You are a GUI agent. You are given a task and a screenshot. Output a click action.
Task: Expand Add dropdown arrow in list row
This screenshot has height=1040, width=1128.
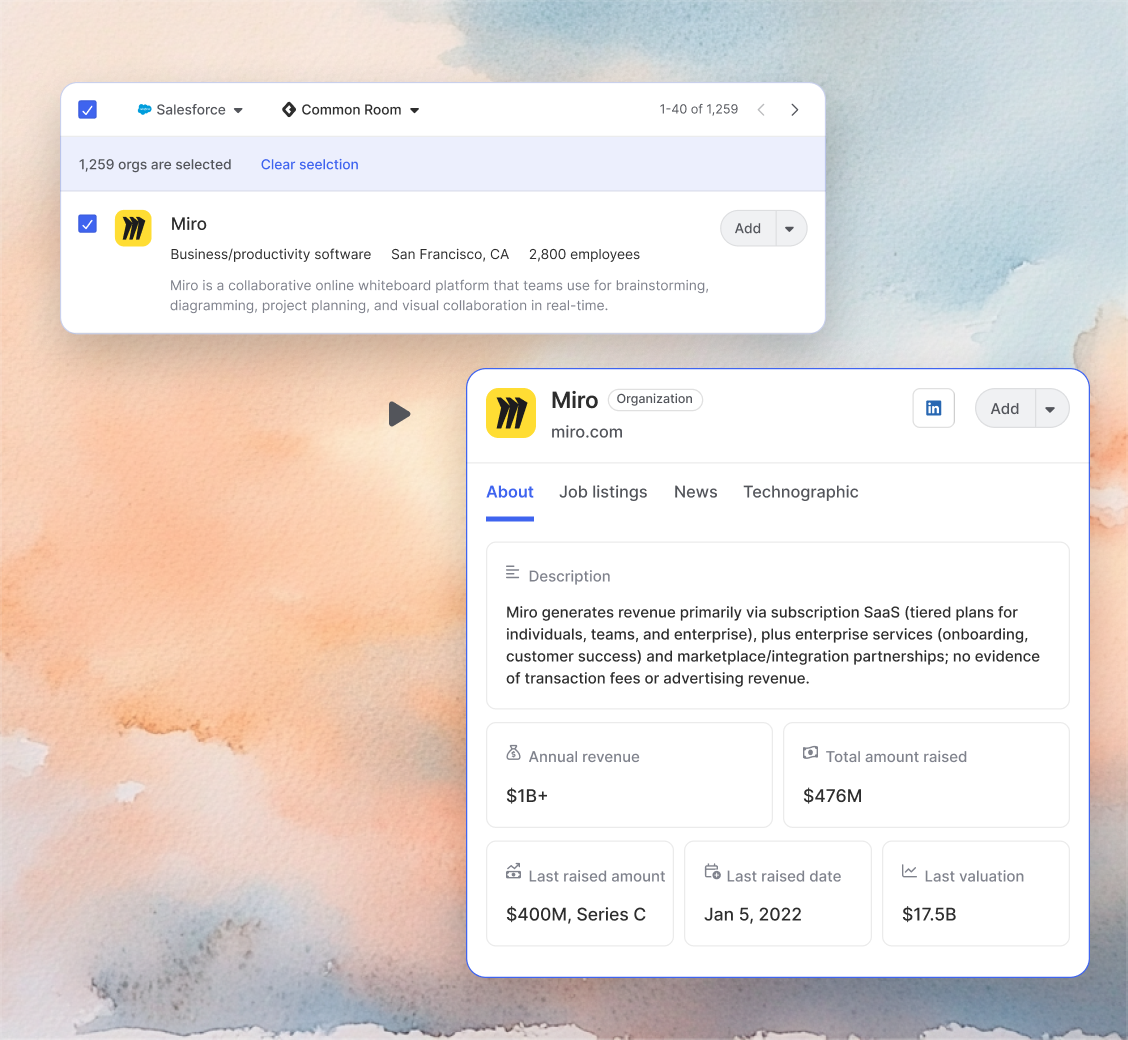(x=790, y=228)
